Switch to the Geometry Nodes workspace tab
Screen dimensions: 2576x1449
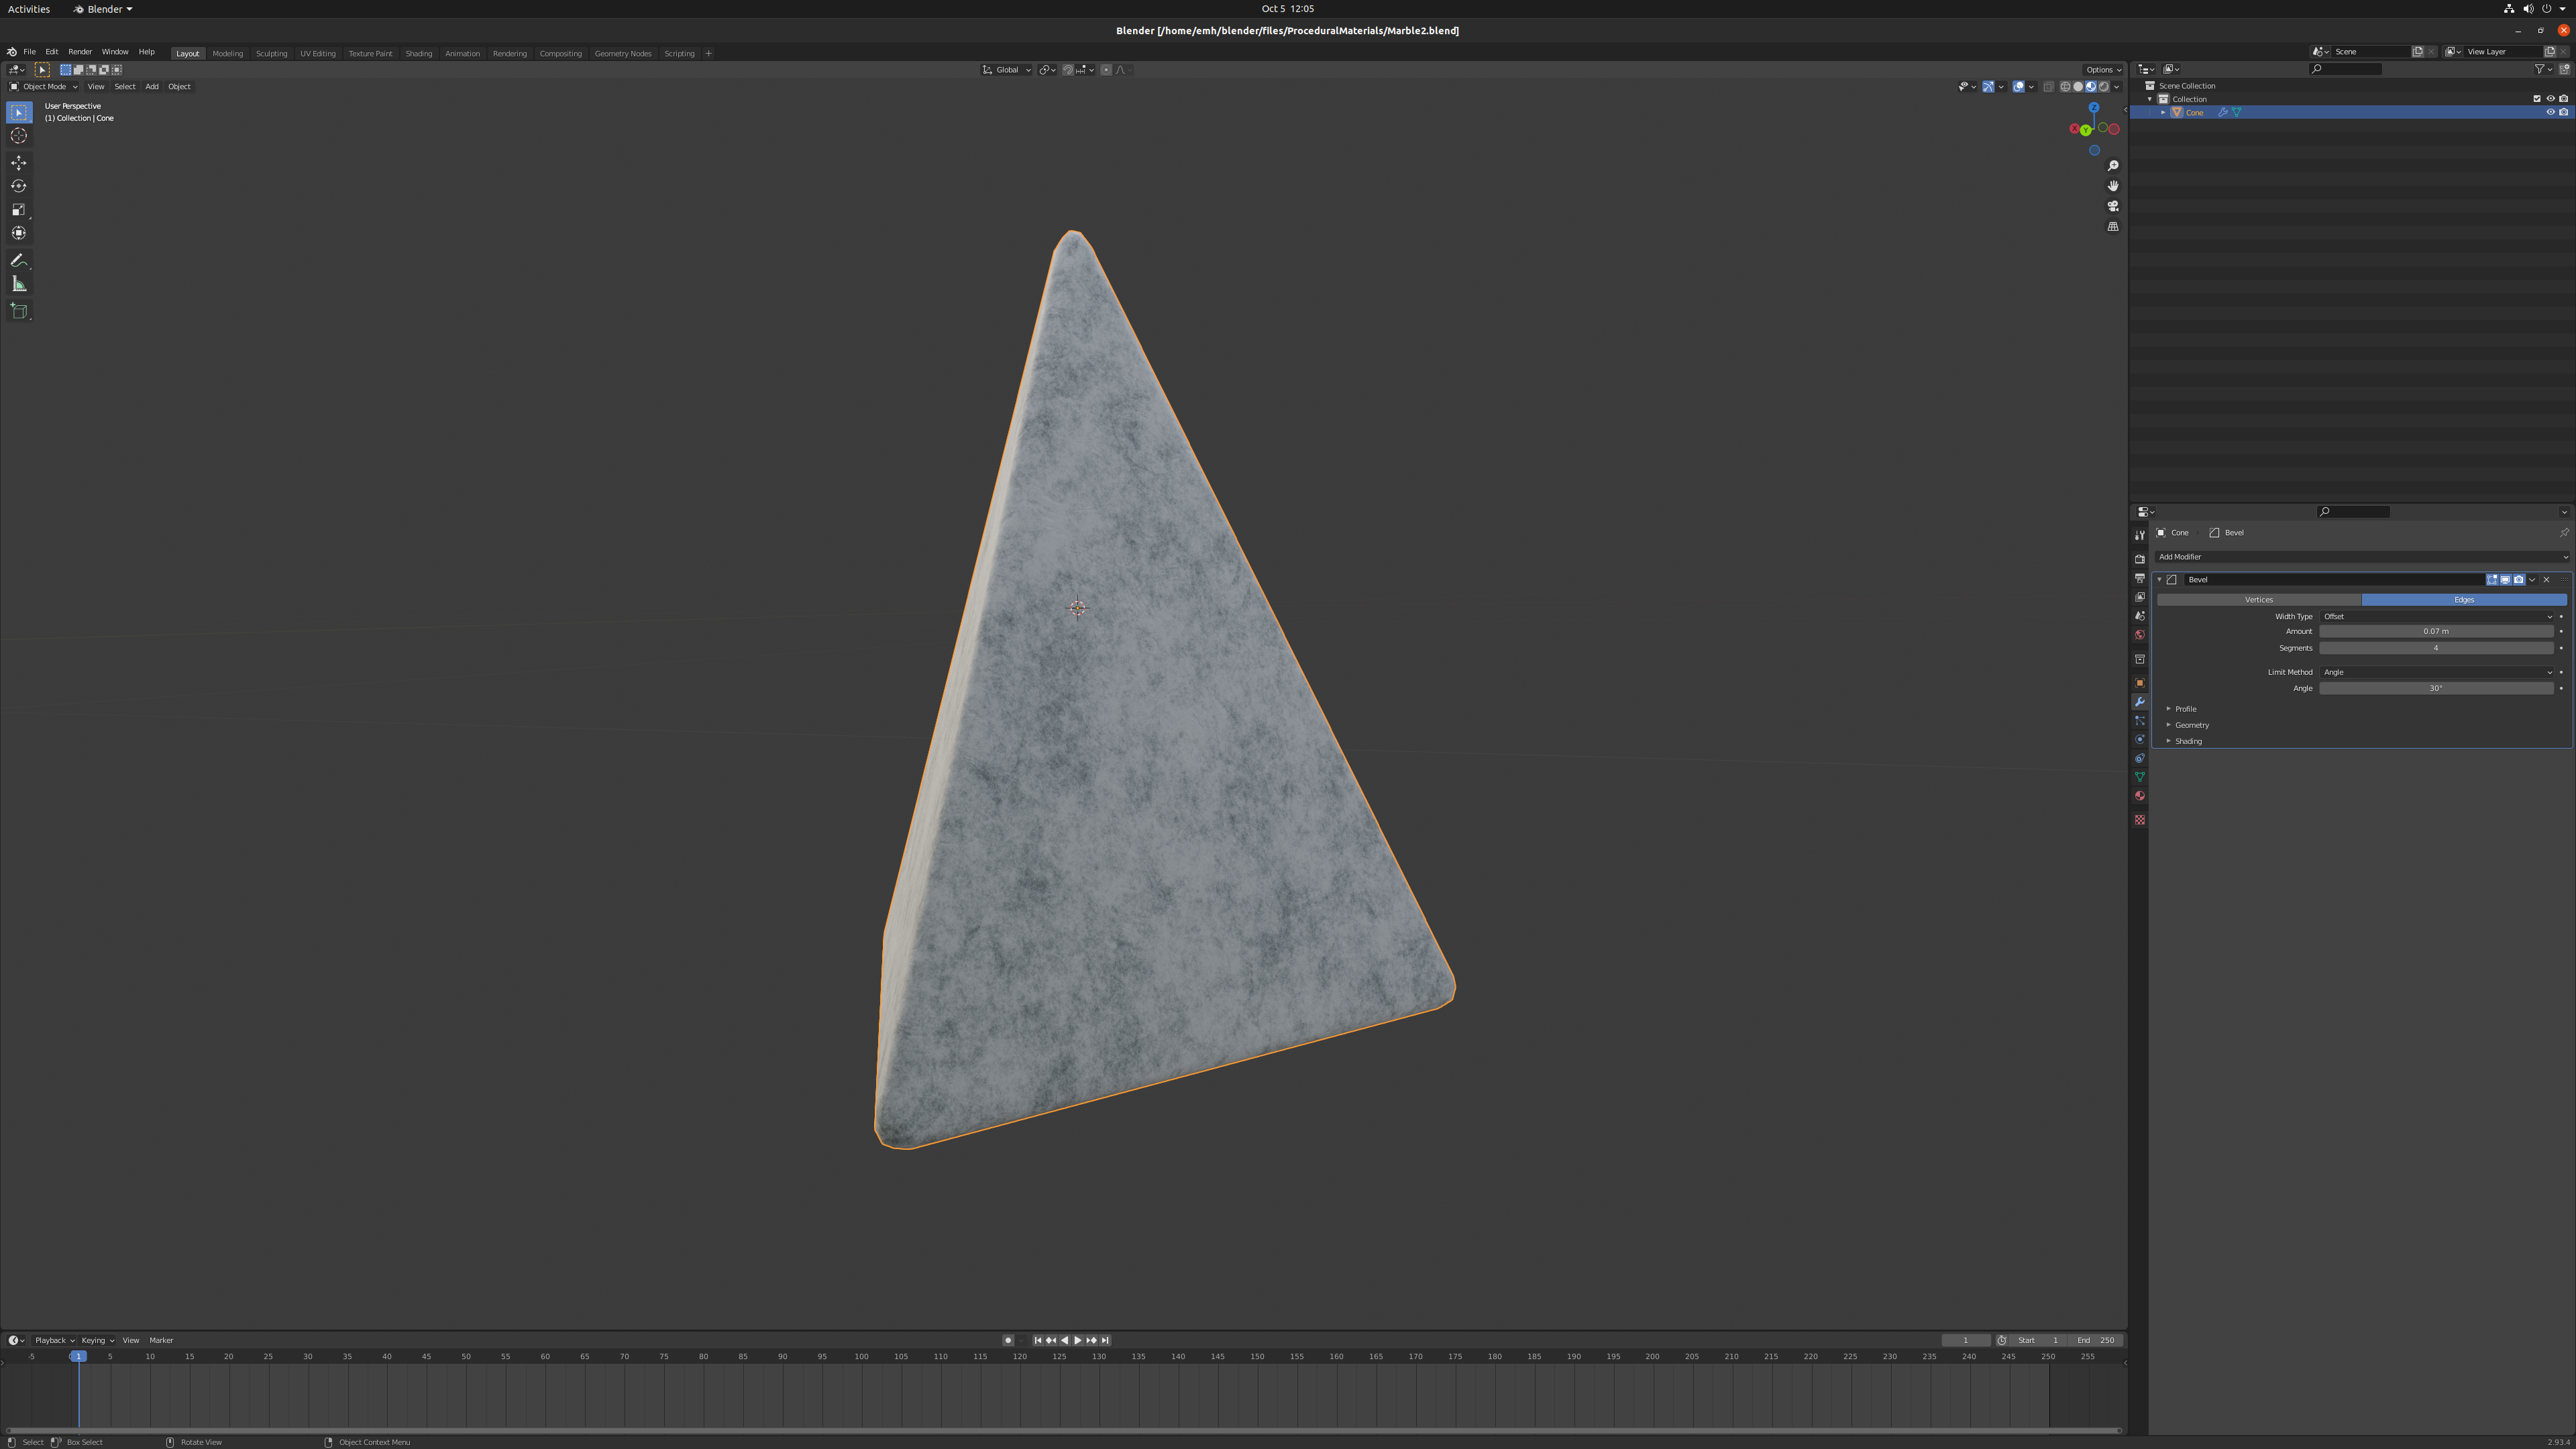(x=622, y=53)
